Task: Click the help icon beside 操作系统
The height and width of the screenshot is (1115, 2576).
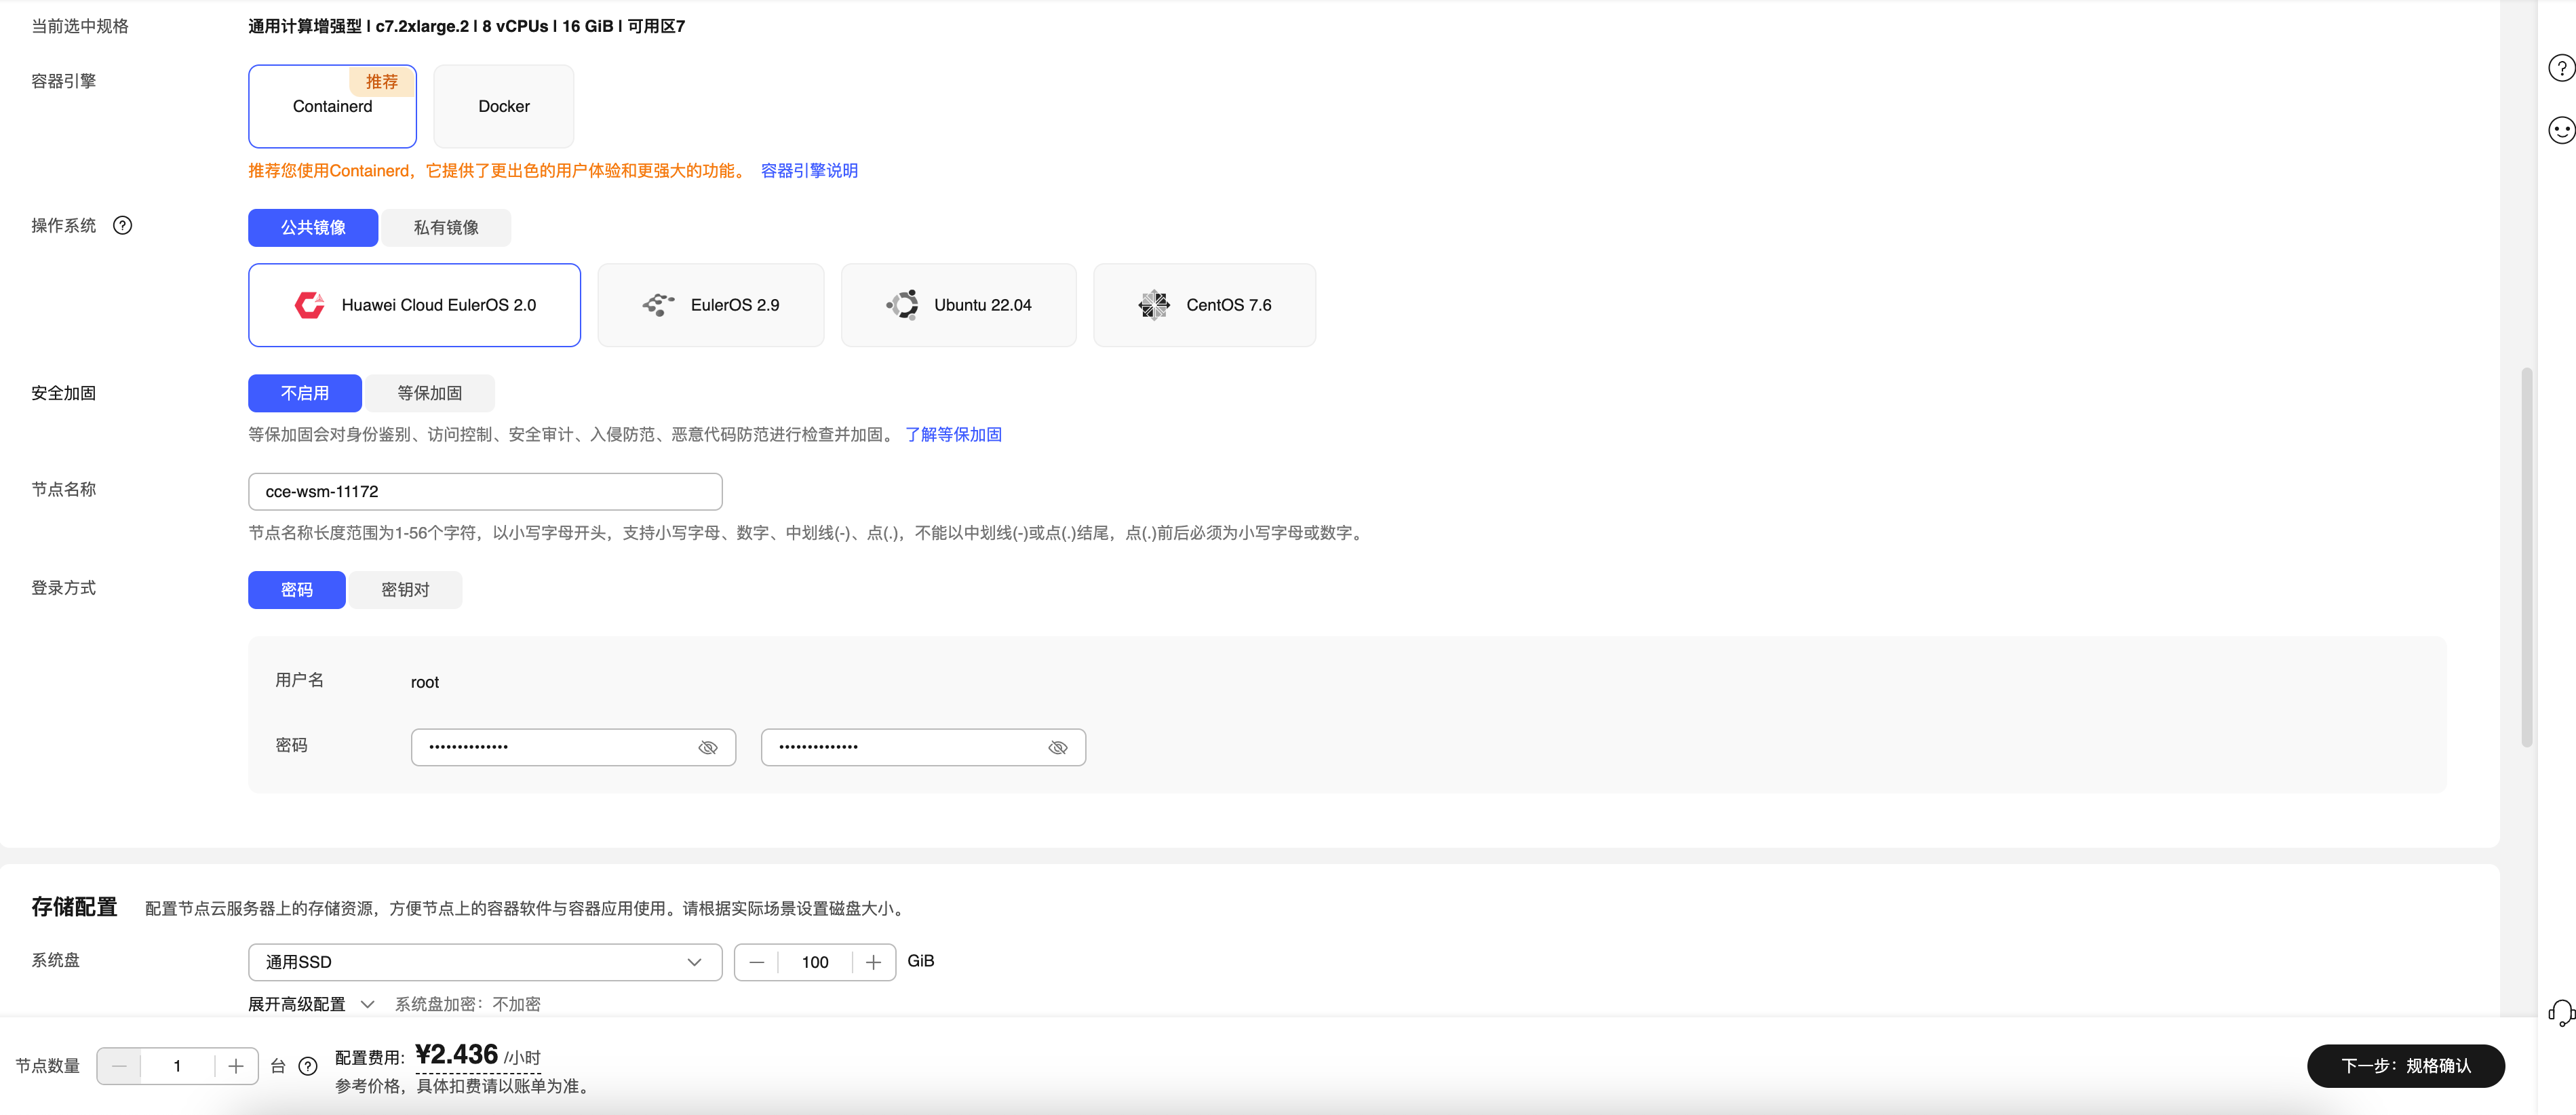Action: [x=122, y=226]
